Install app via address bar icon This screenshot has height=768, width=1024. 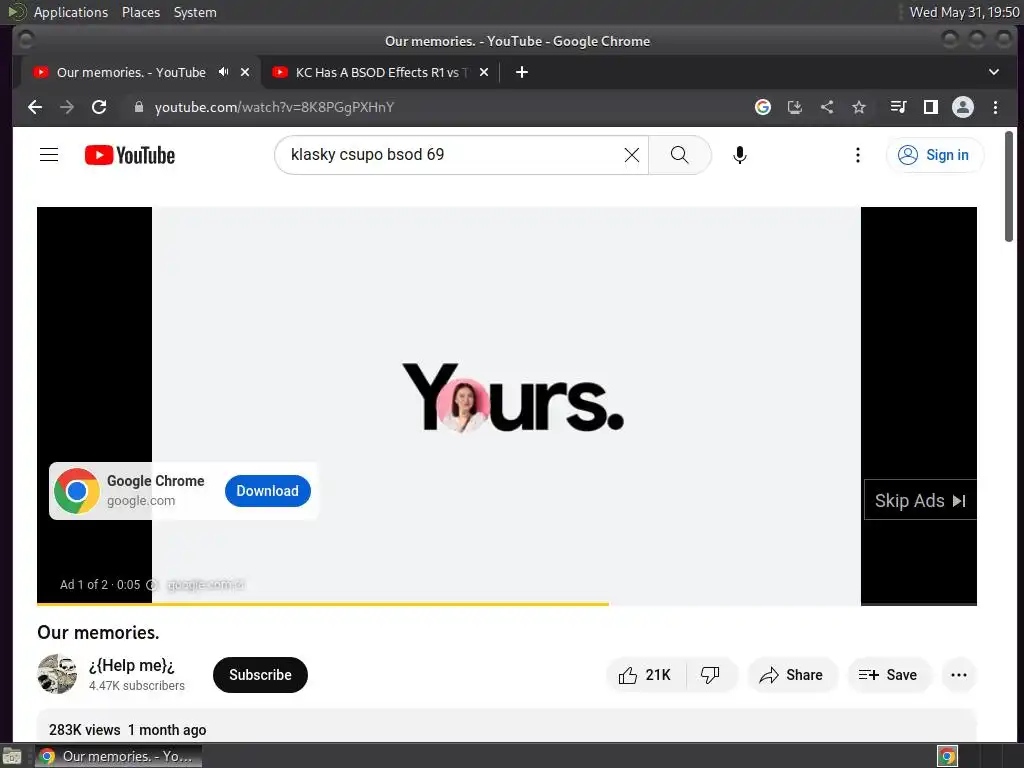pyautogui.click(x=795, y=107)
